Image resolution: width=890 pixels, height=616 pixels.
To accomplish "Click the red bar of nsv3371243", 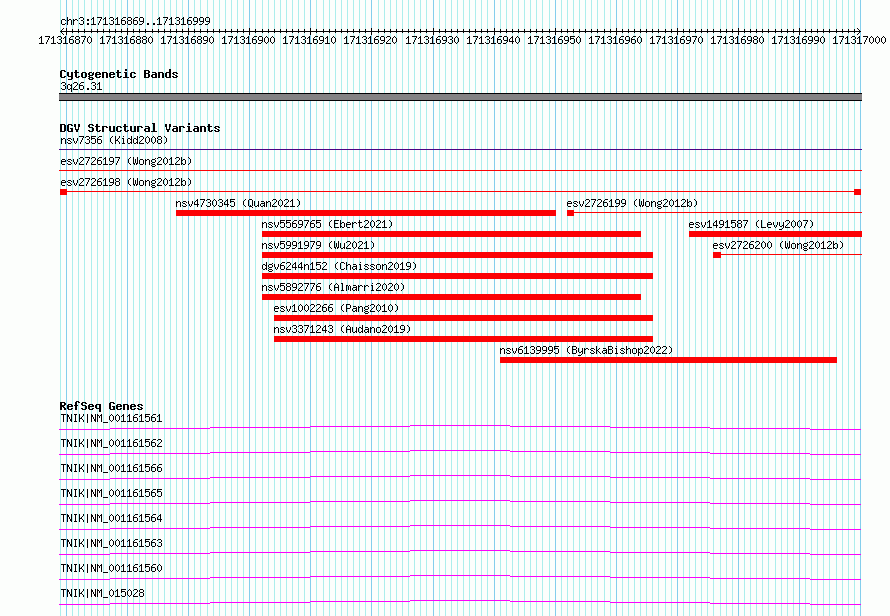I will tap(463, 339).
